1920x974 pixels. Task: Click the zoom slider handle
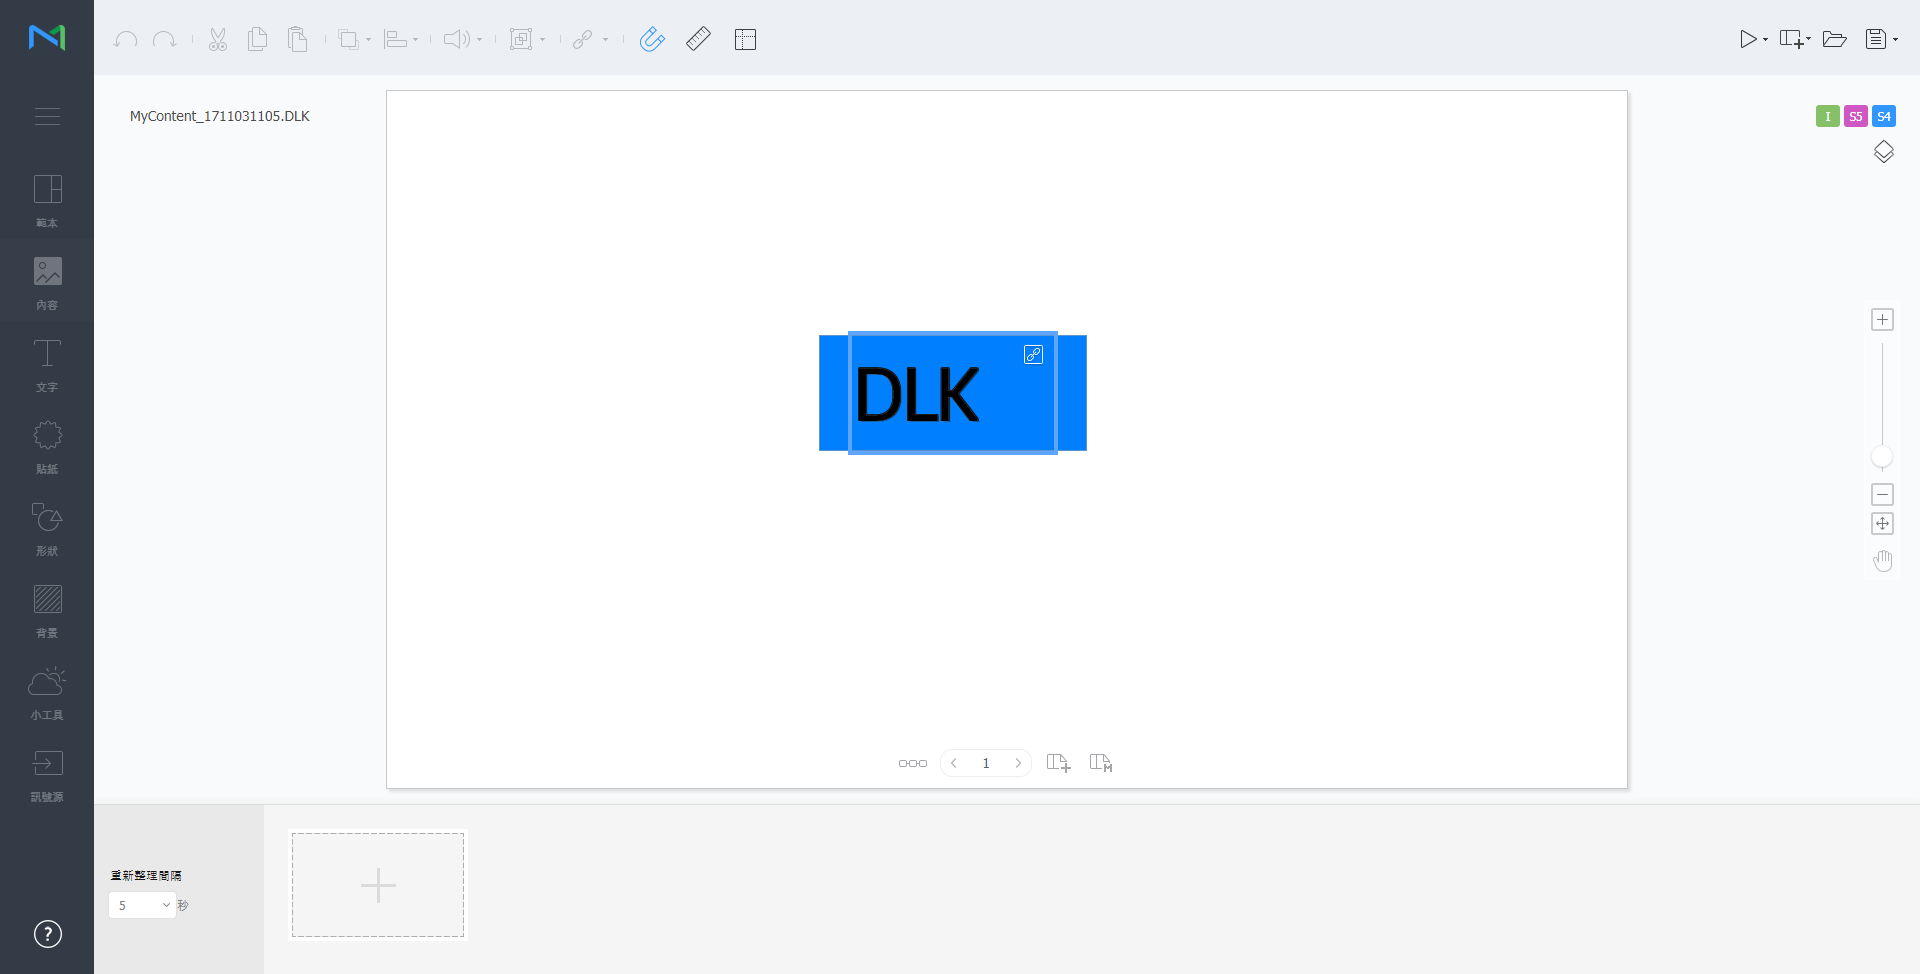(x=1882, y=457)
